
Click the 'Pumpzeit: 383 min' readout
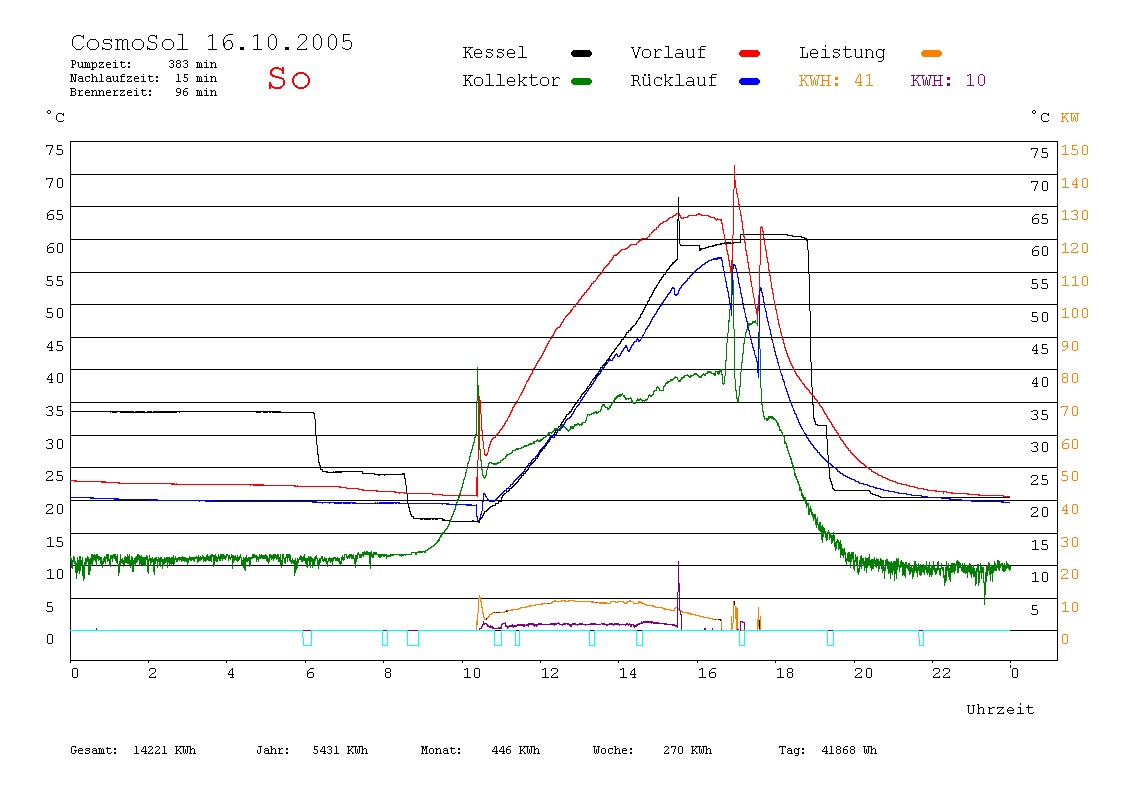click(x=144, y=64)
